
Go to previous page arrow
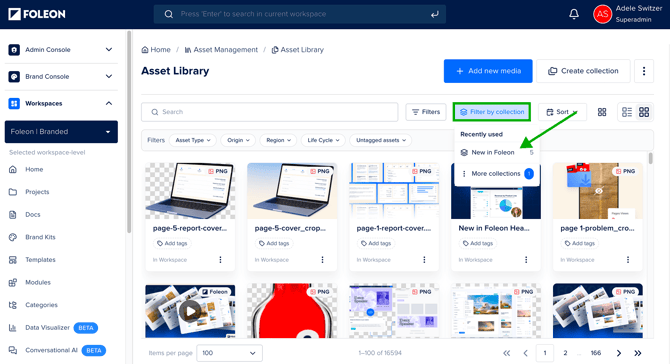coord(526,353)
